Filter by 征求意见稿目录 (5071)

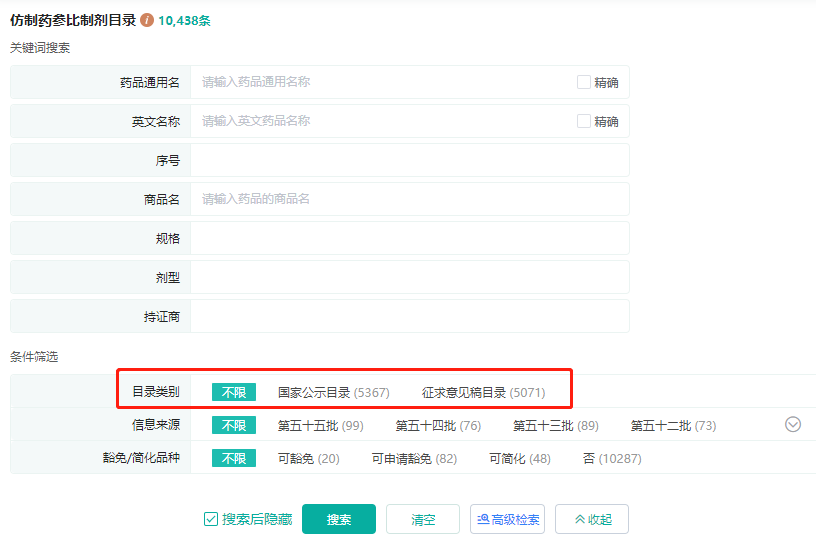(483, 392)
